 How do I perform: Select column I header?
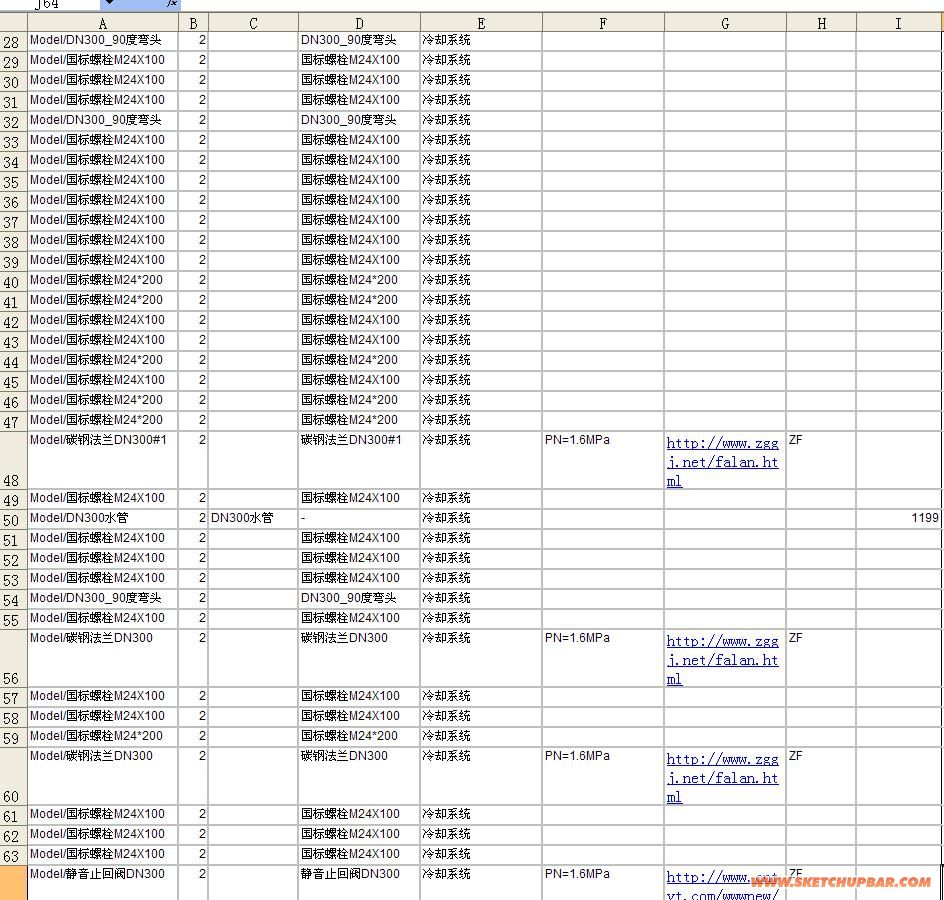(898, 23)
